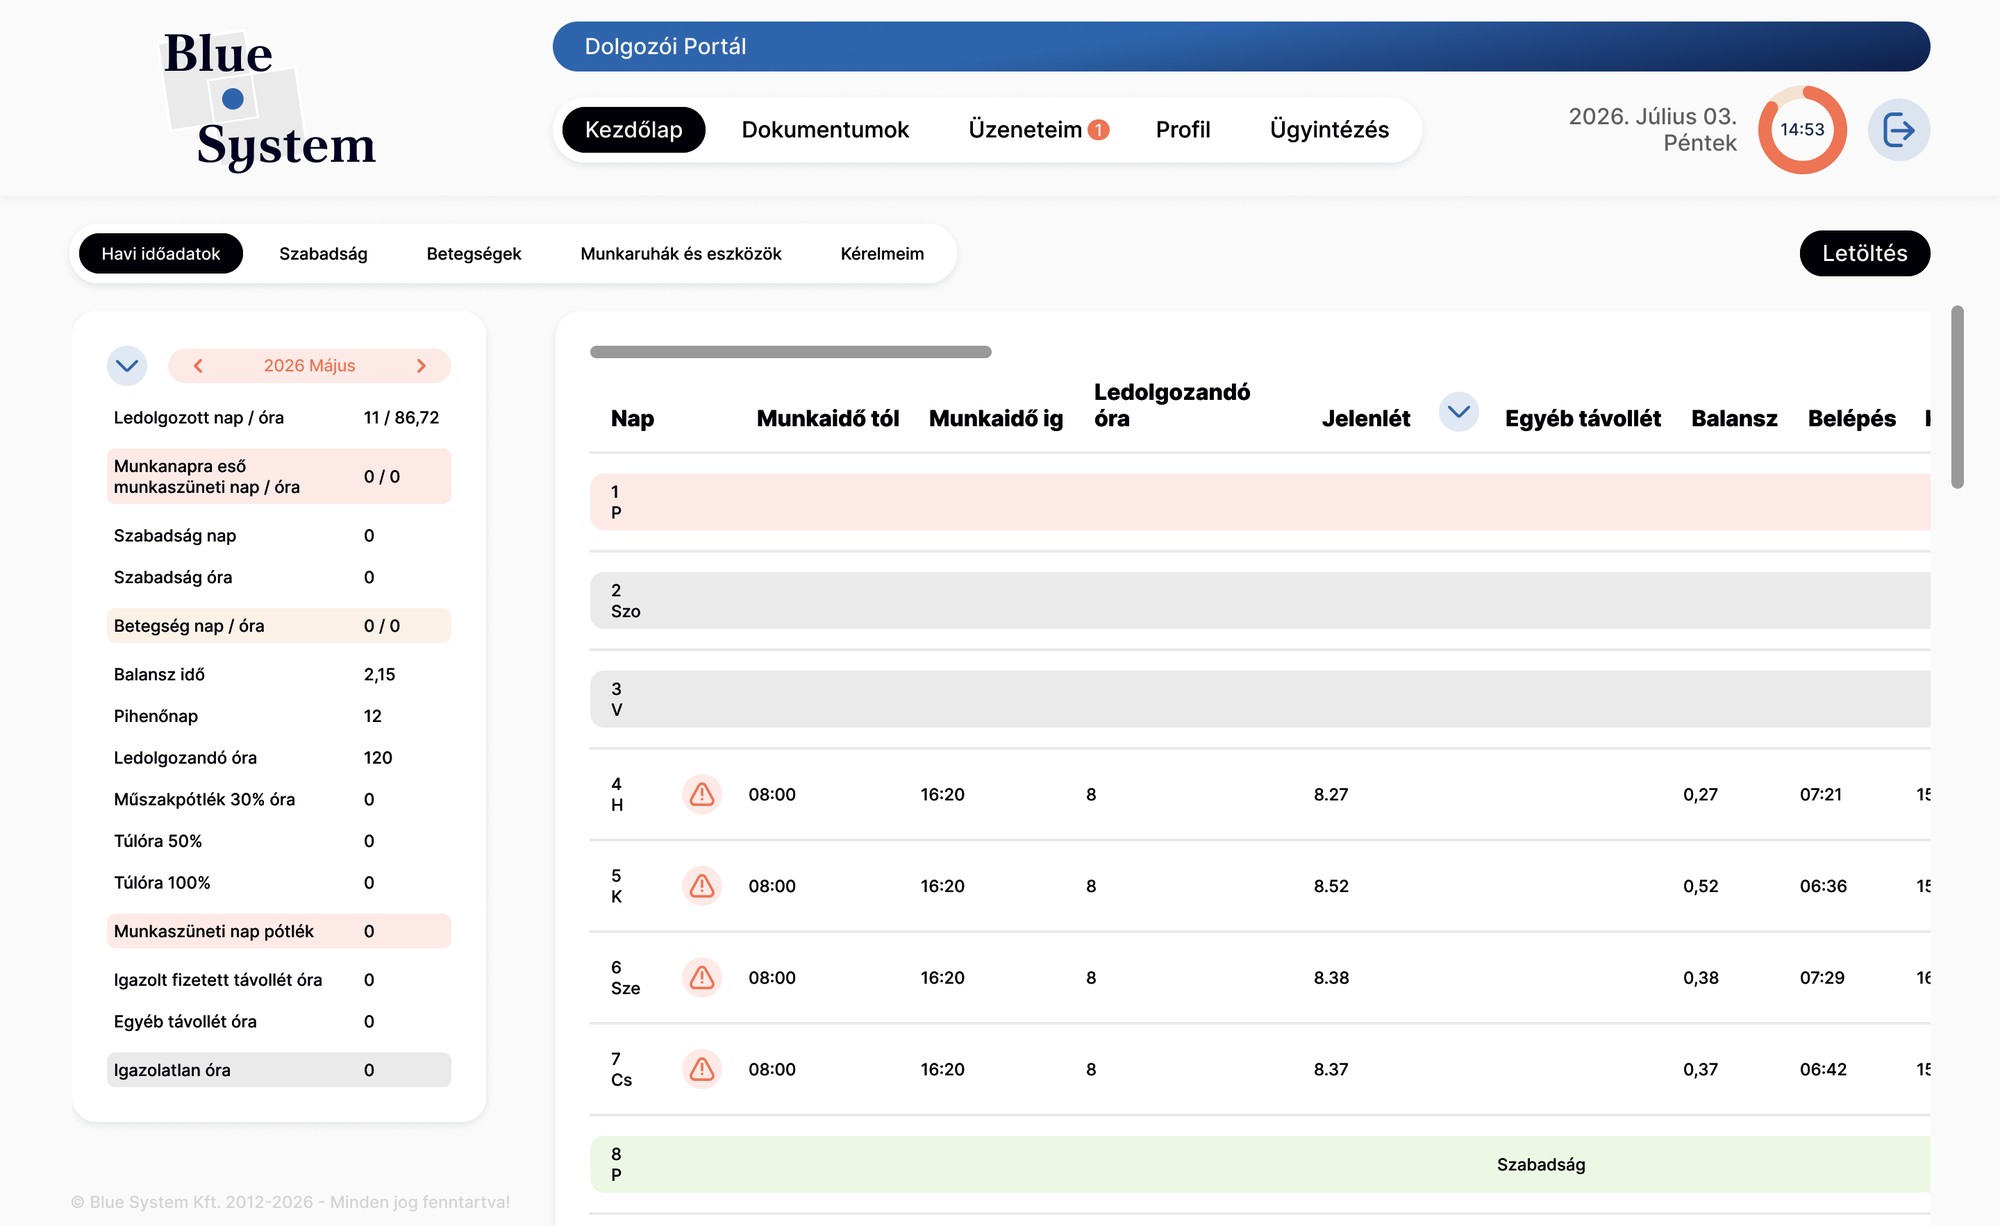Click the Egyéb távollét column header
2000x1226 pixels.
coord(1583,419)
